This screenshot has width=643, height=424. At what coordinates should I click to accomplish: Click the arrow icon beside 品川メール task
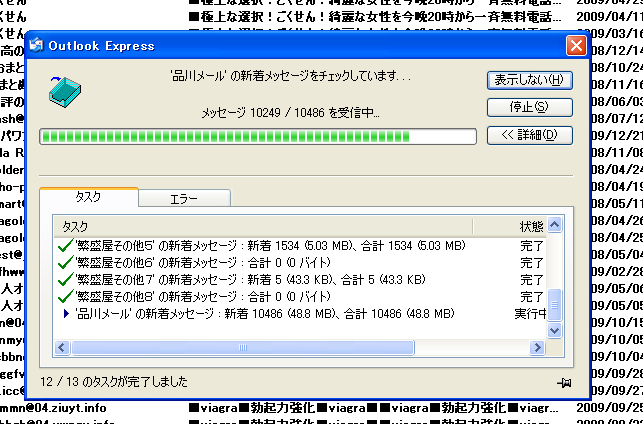tap(66, 313)
